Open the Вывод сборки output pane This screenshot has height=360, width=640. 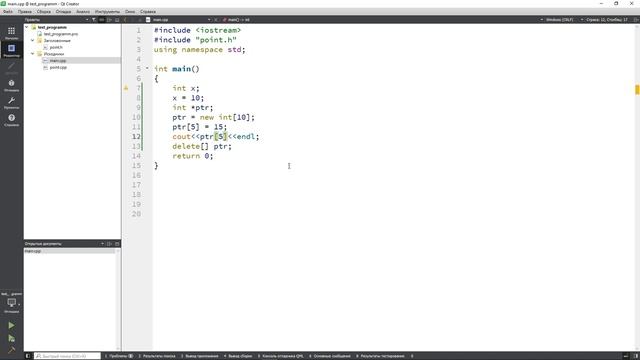tap(238, 356)
